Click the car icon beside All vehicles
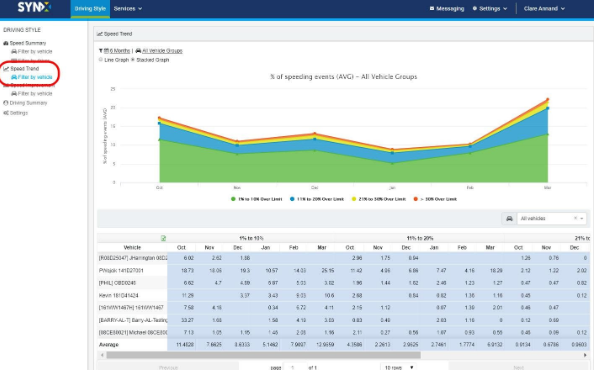The height and width of the screenshot is (374, 595). (509, 218)
